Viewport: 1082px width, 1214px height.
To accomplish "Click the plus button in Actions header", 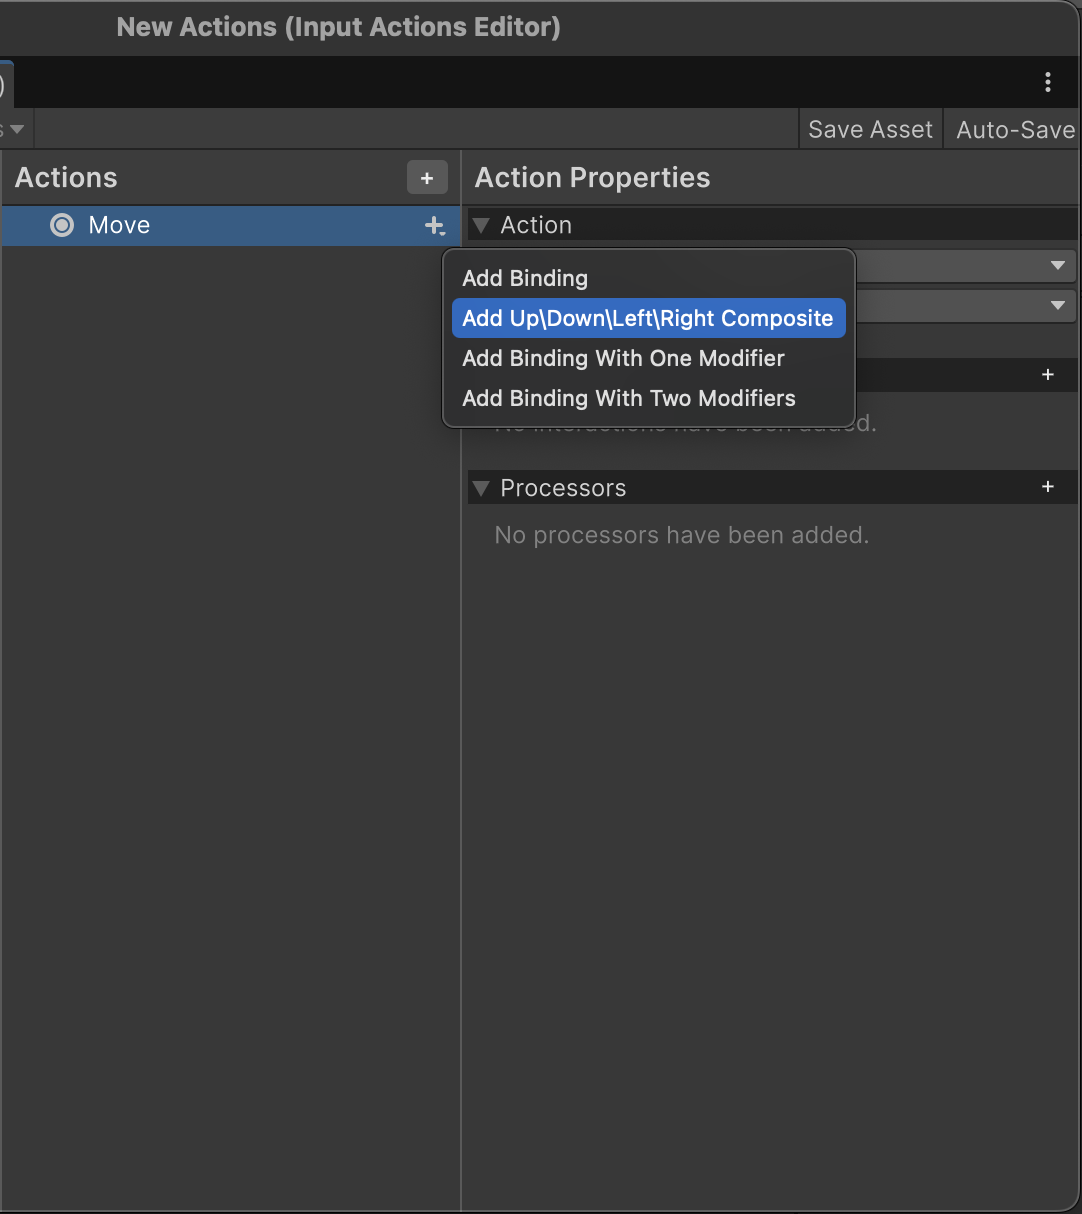I will click(x=427, y=178).
